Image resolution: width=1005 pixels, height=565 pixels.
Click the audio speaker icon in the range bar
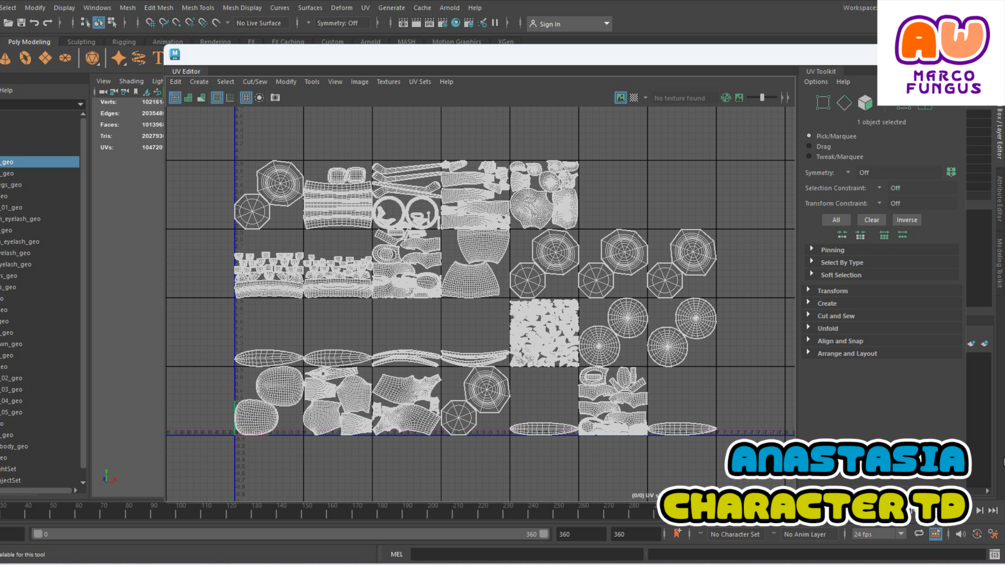(x=960, y=534)
